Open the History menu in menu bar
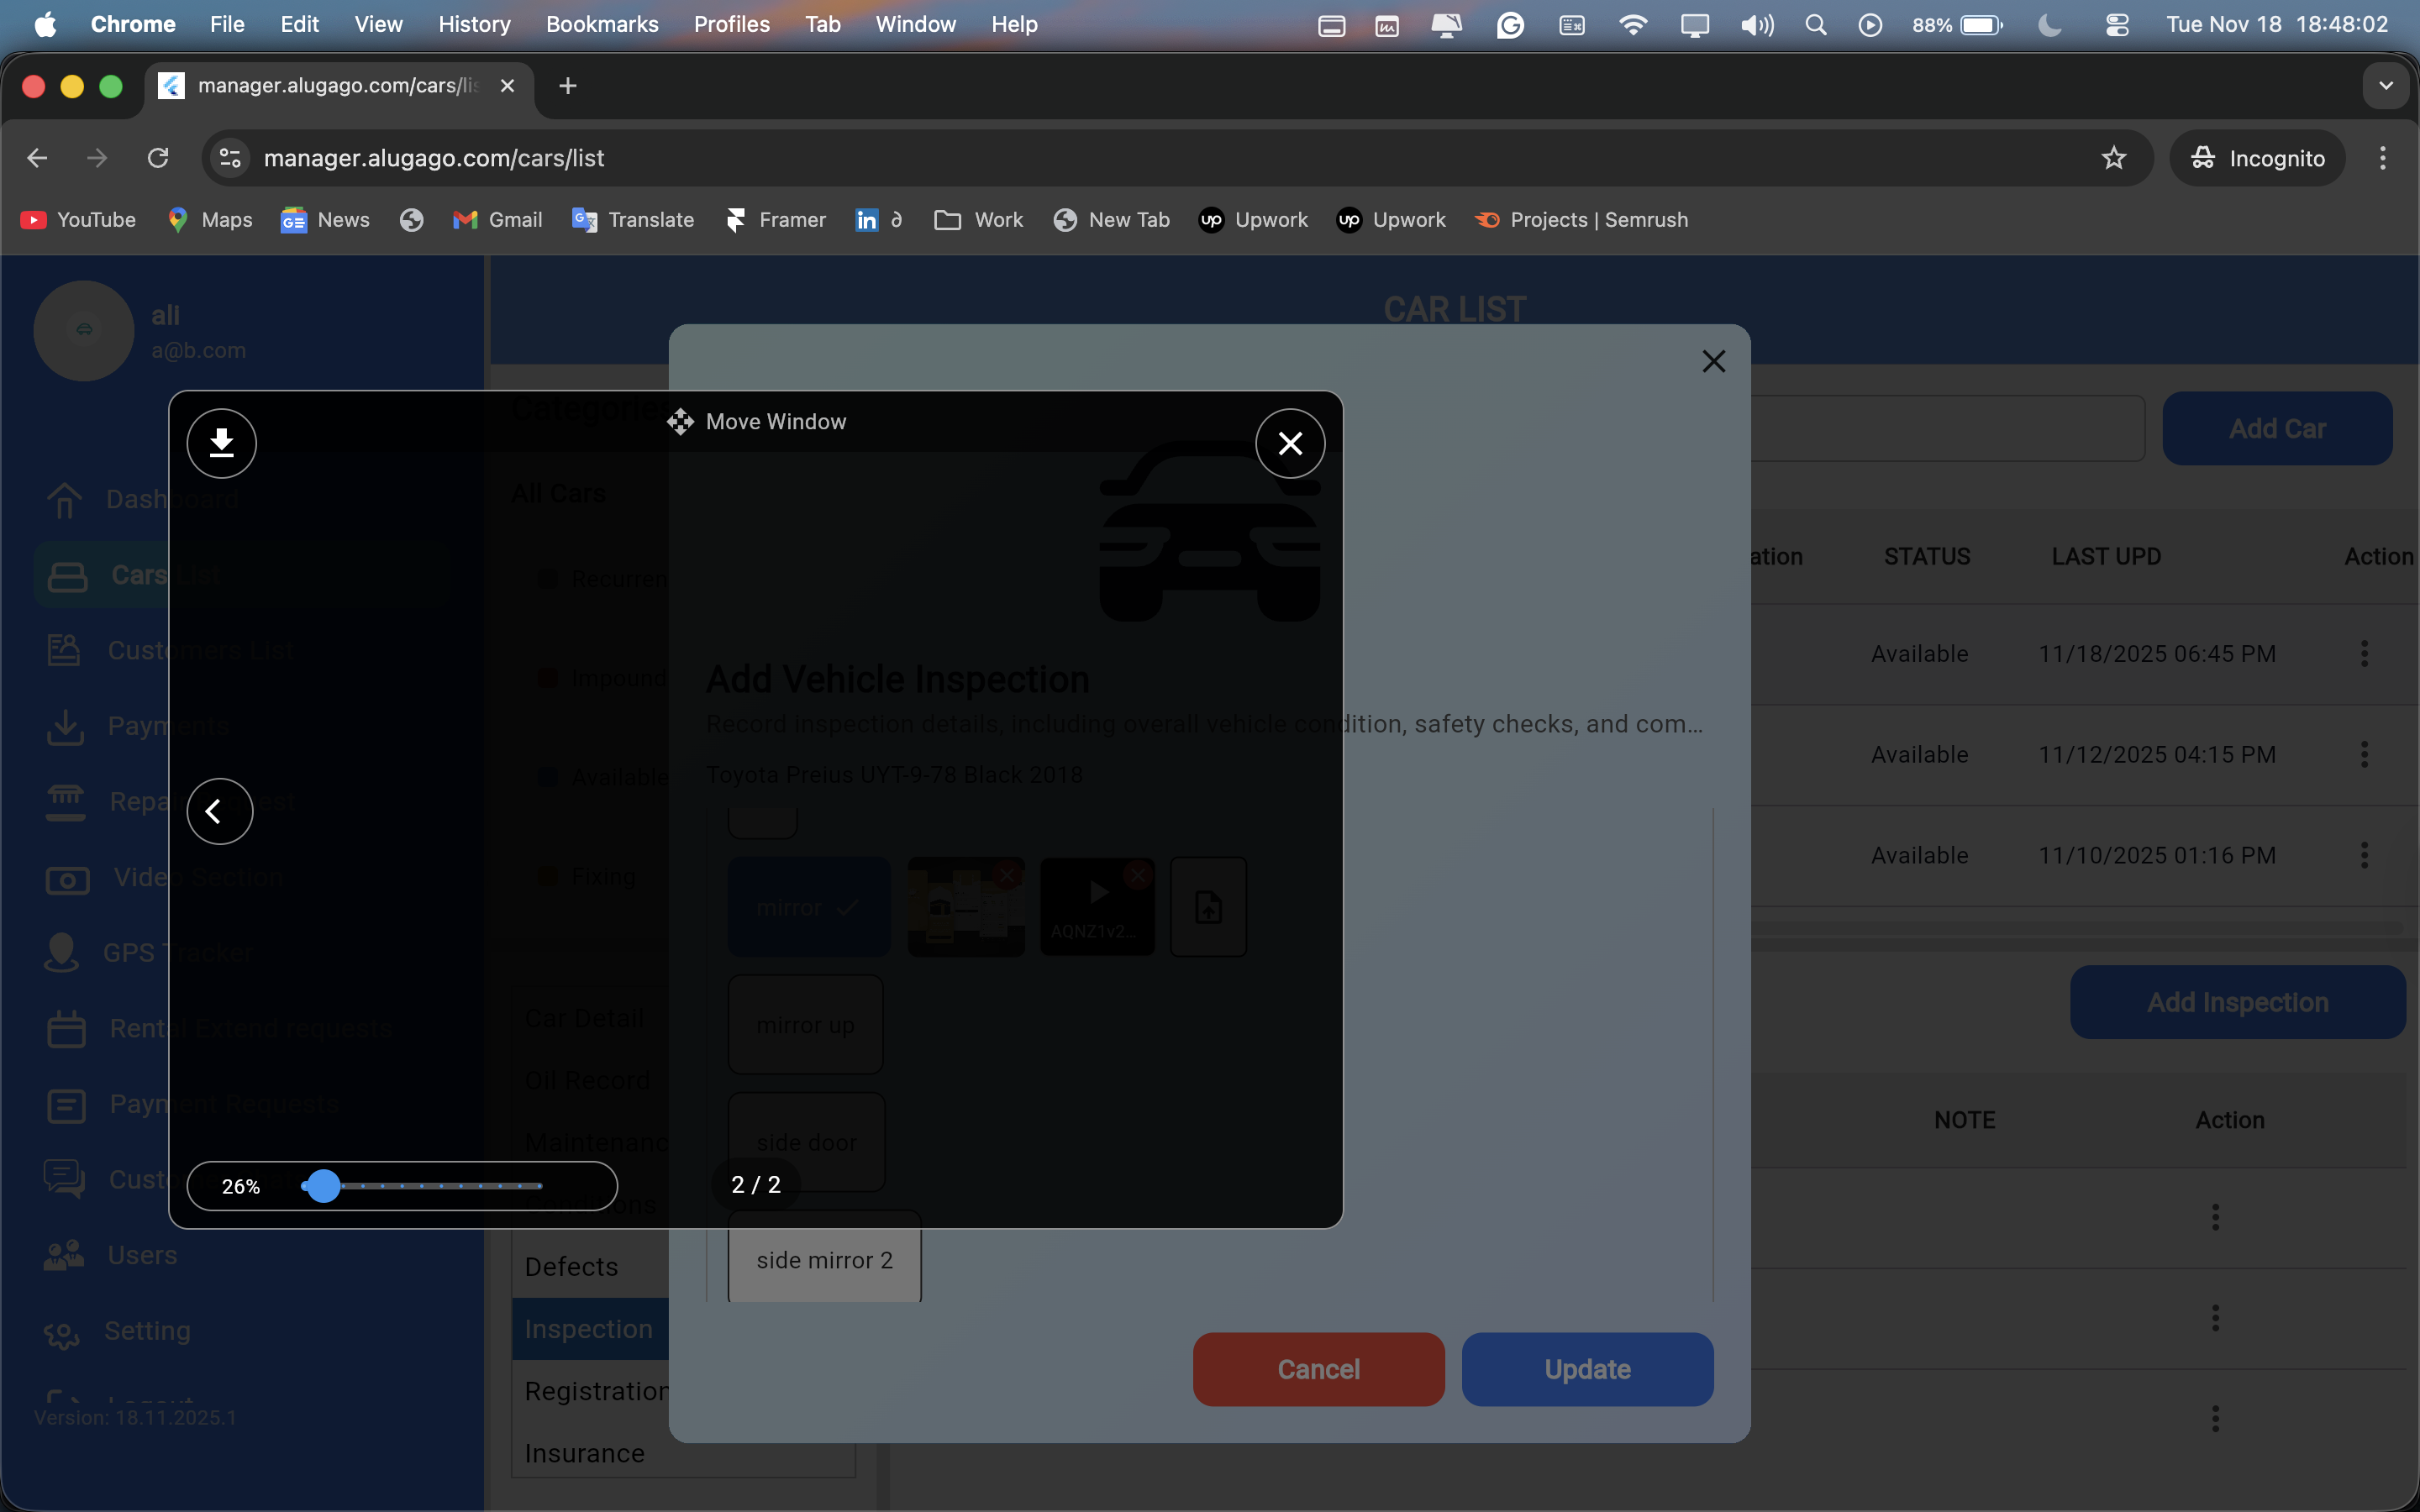 pos(474,24)
